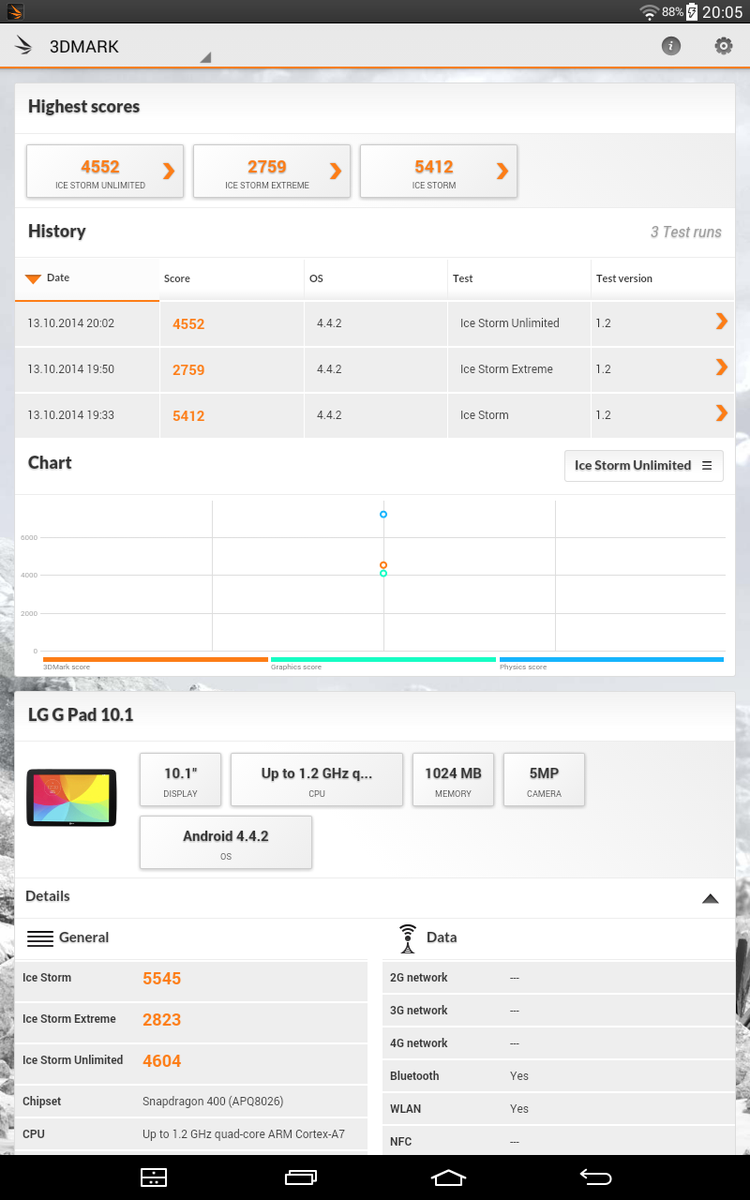
Task: Open Ice Storm Unlimited highest score card
Action: [105, 171]
